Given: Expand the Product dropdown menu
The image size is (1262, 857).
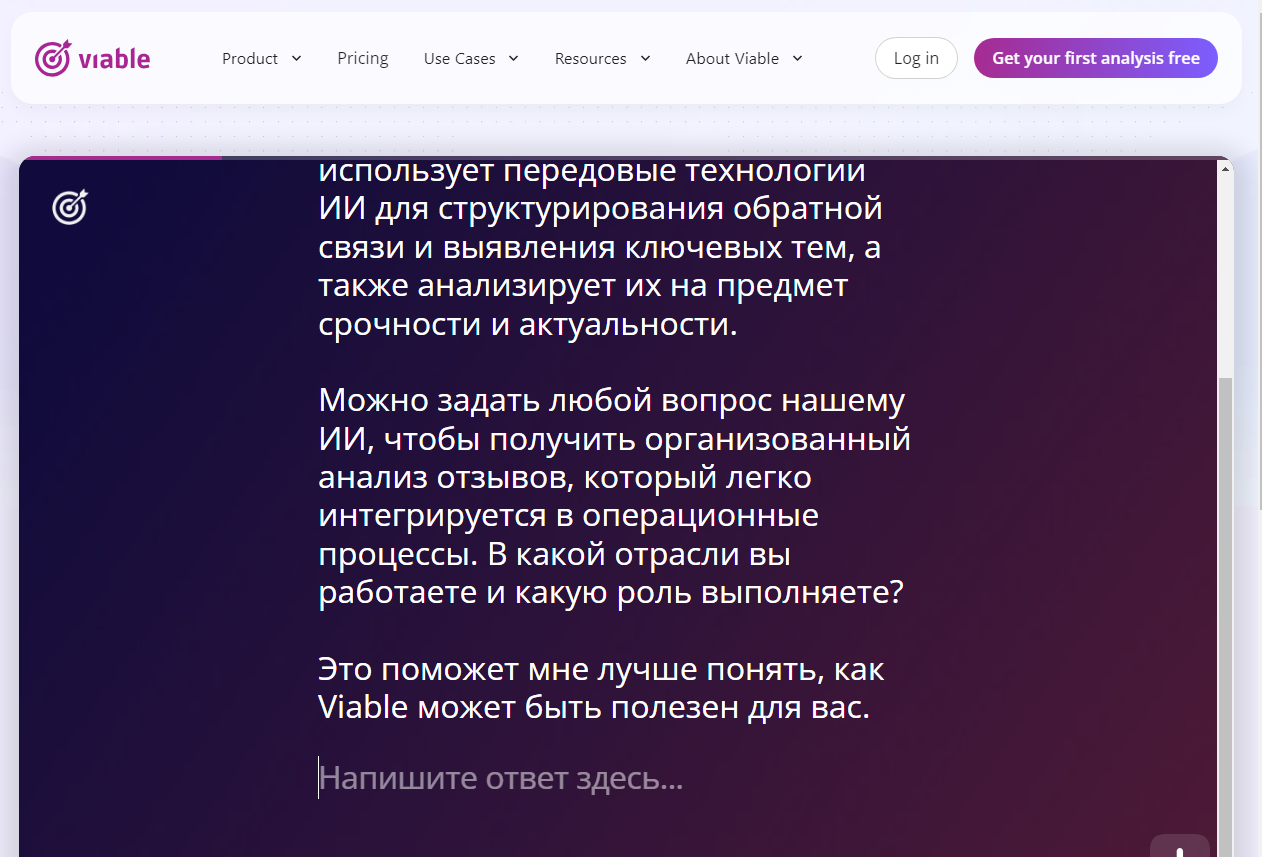Looking at the screenshot, I should [262, 58].
